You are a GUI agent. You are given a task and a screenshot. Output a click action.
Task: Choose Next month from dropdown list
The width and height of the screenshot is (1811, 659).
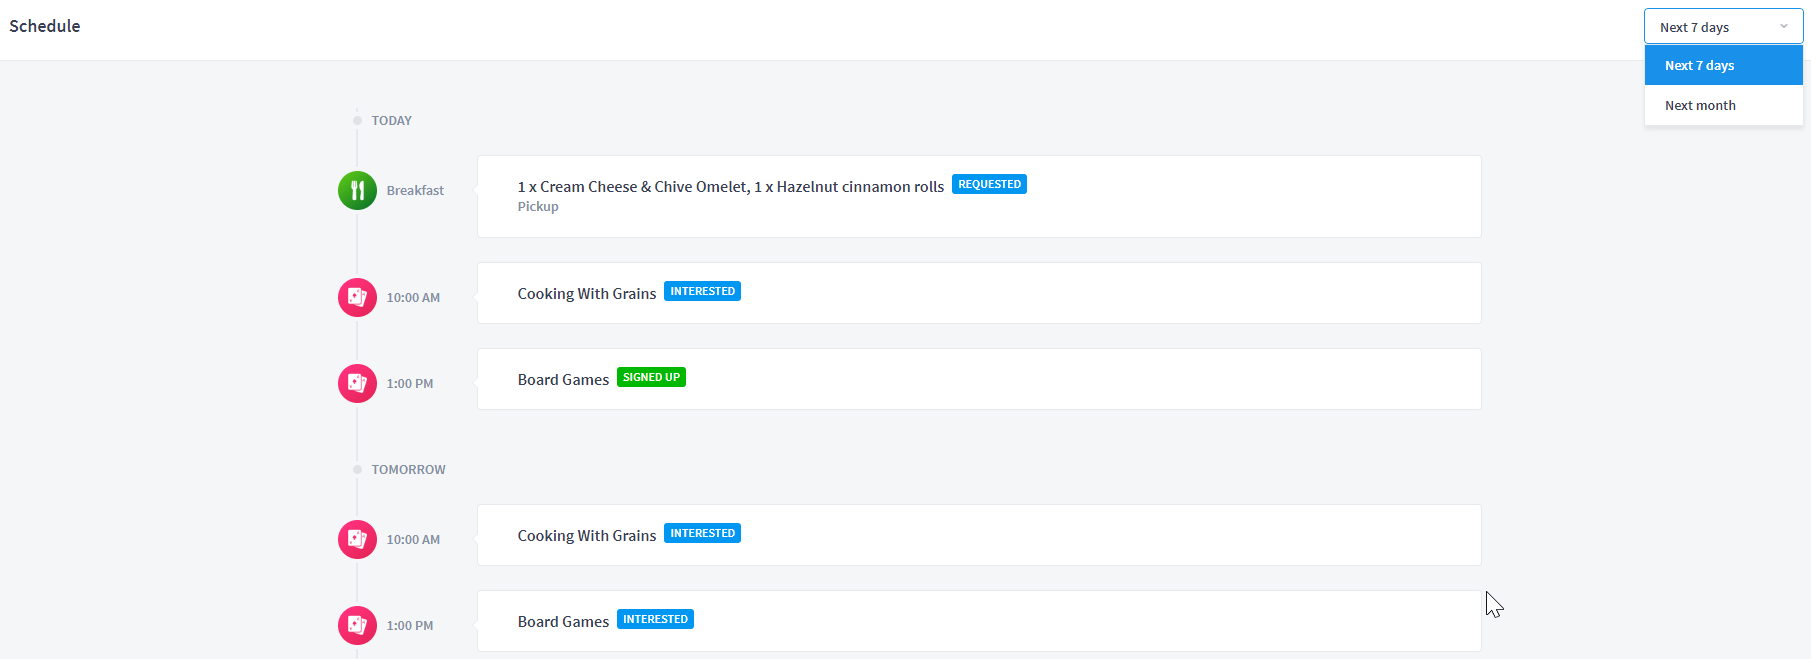coord(1723,105)
